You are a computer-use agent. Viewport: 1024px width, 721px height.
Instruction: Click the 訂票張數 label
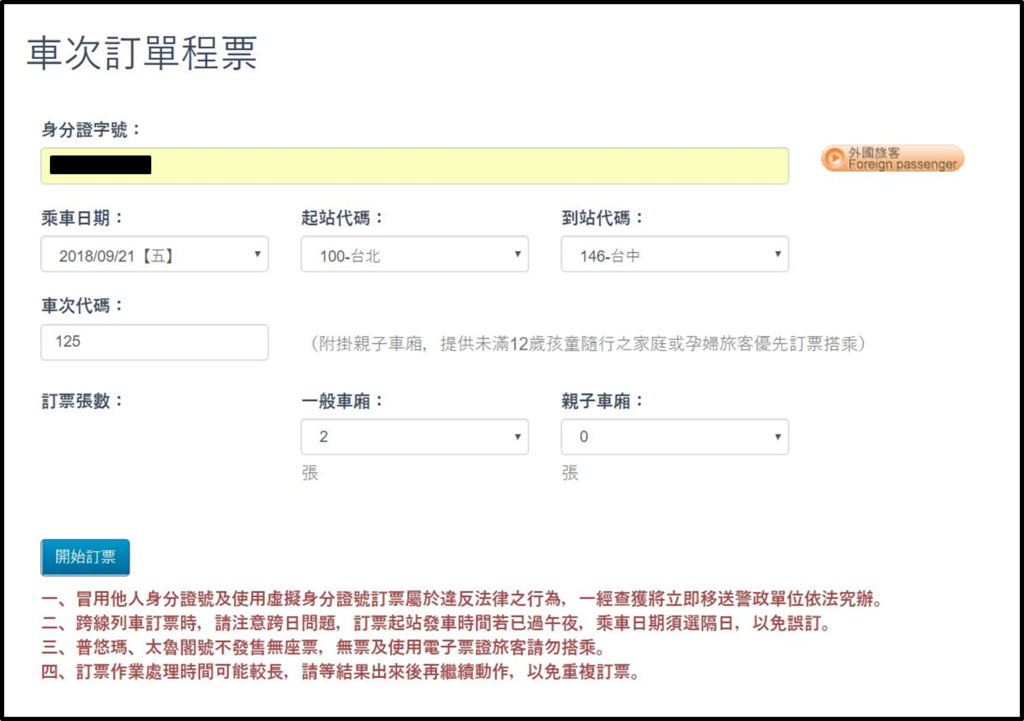click(82, 400)
